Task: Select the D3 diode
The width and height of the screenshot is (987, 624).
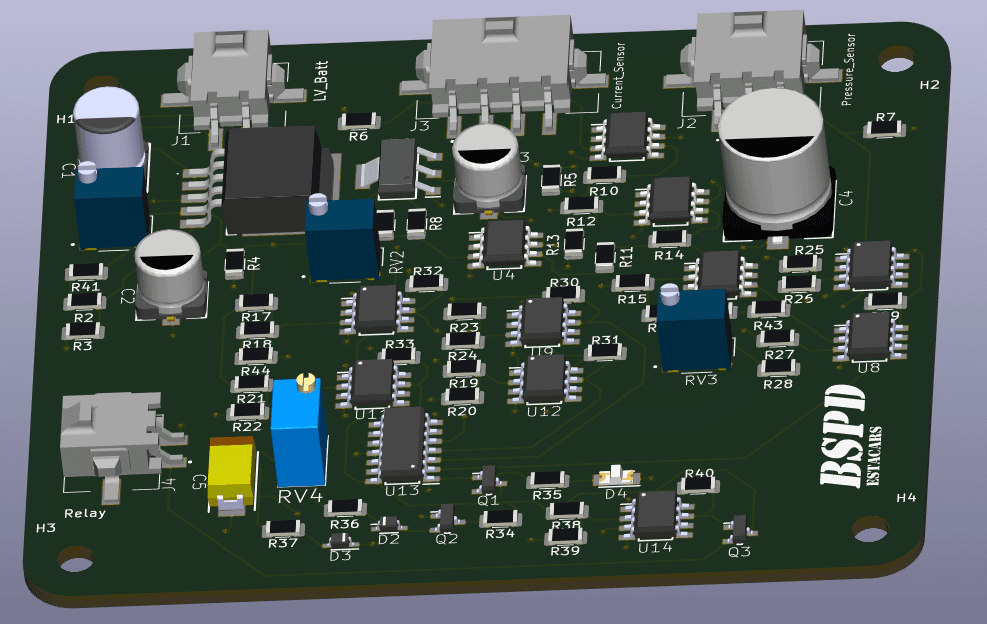Action: coord(341,541)
